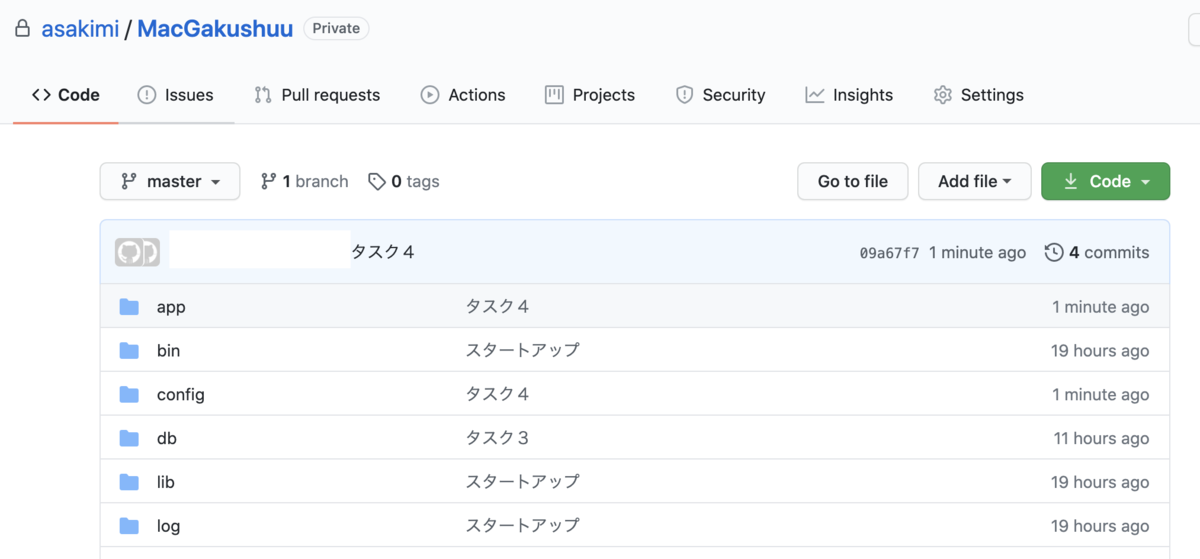Open the タスク4 commit in app row
Screen dimensions: 1200x559
coord(498,307)
